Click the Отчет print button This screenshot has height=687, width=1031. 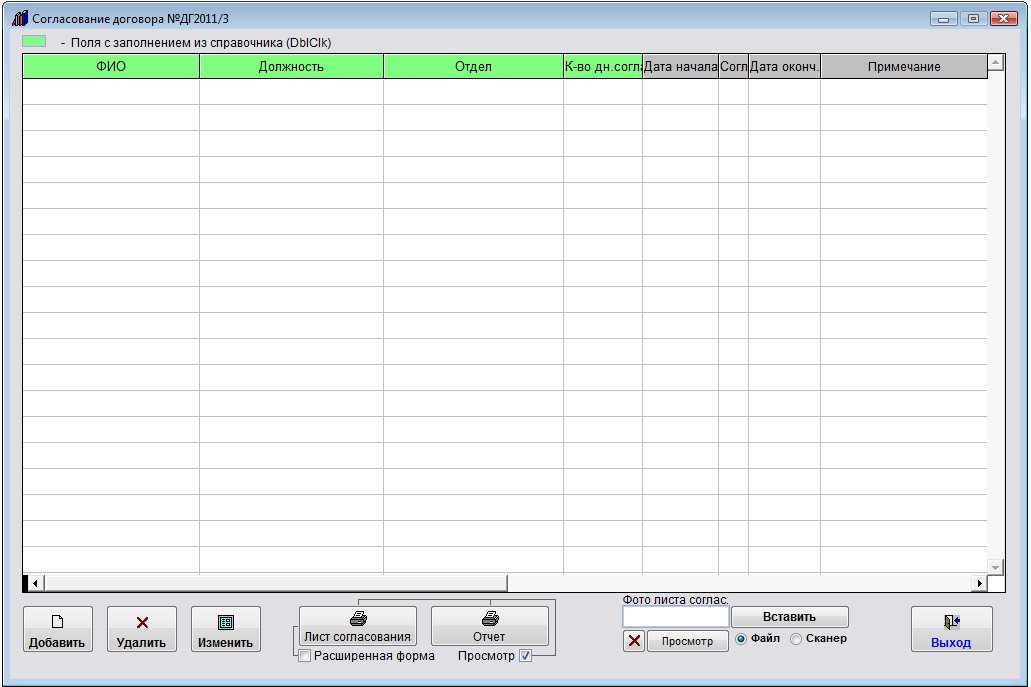coord(490,626)
